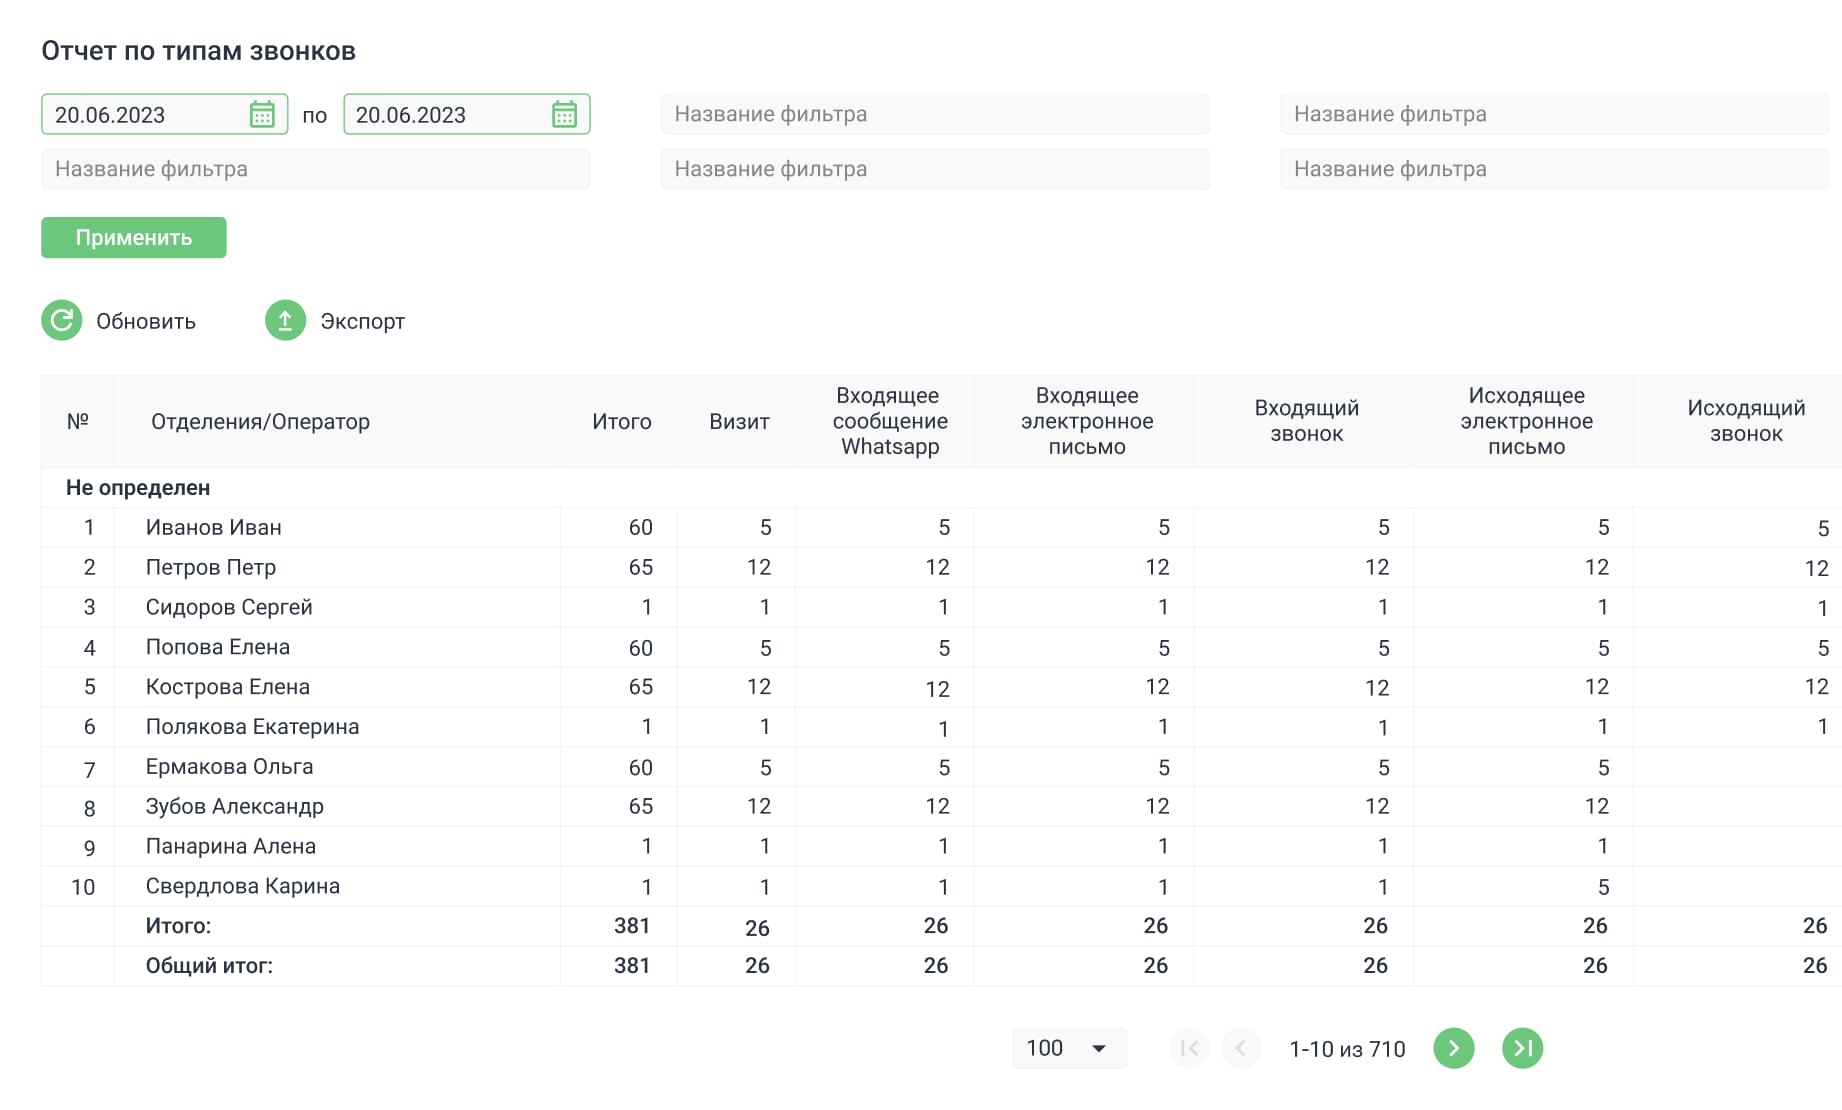Jump to last page arrow

coord(1522,1048)
